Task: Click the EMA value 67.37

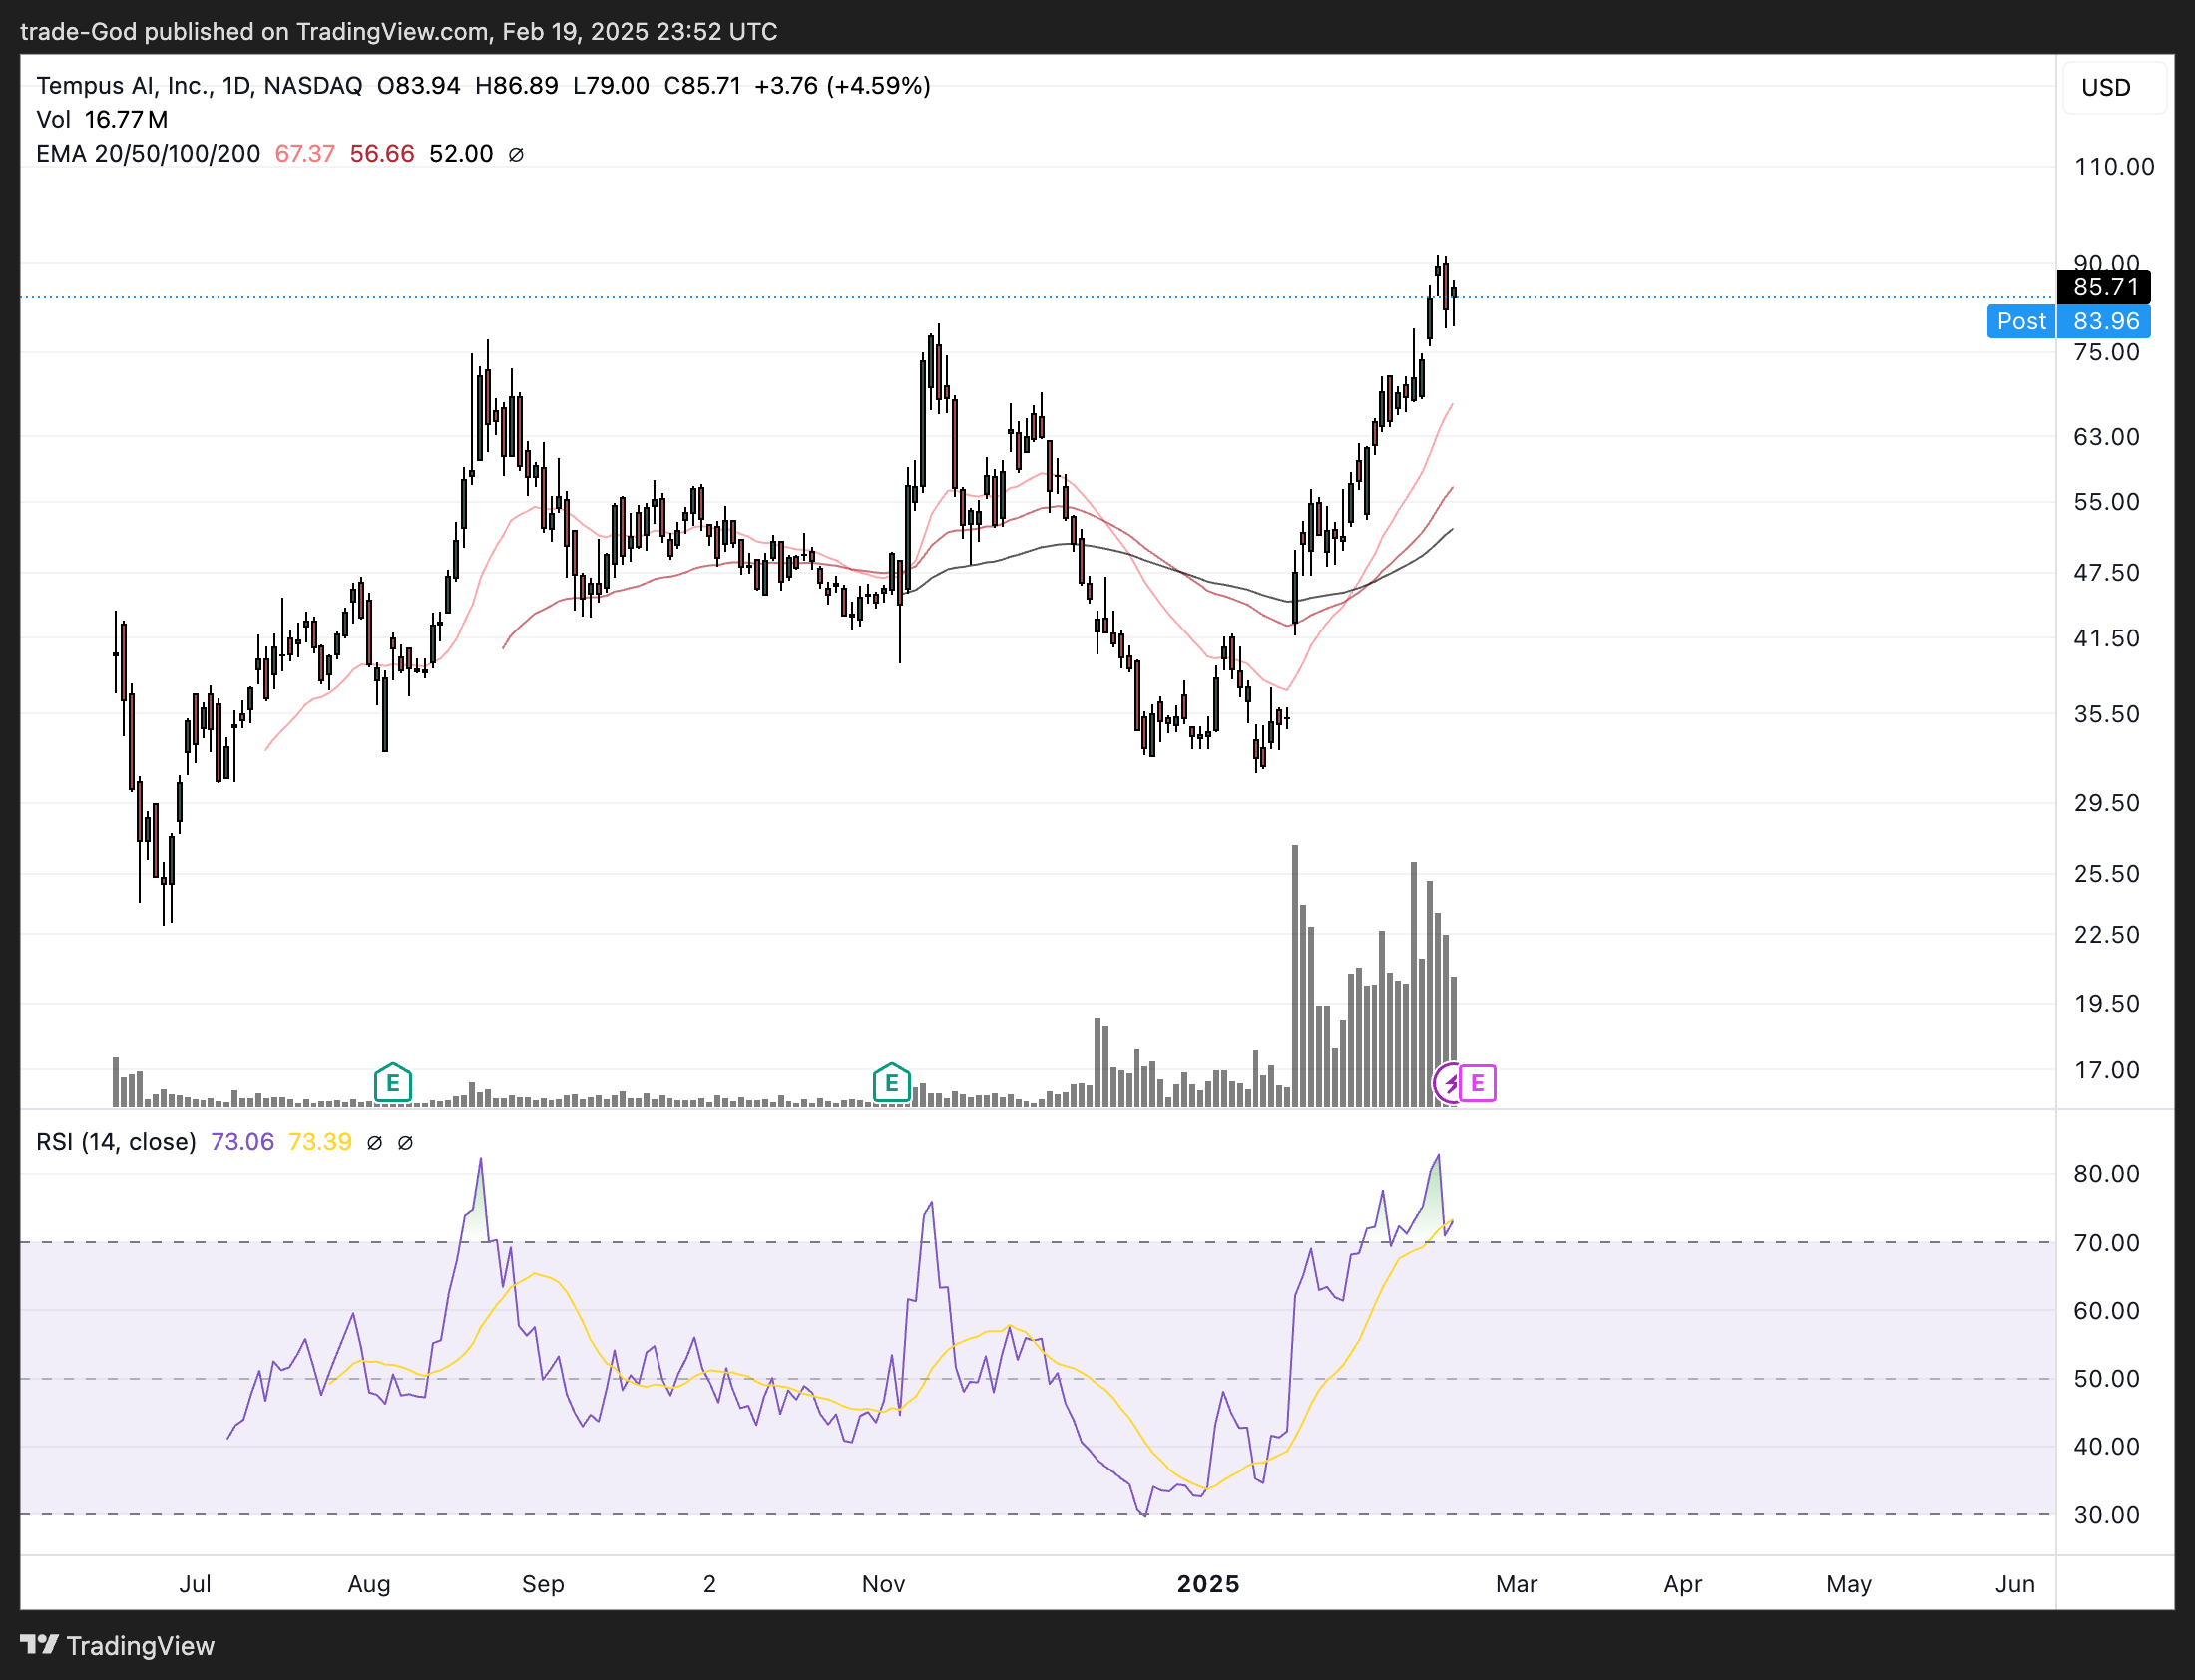Action: pyautogui.click(x=305, y=154)
